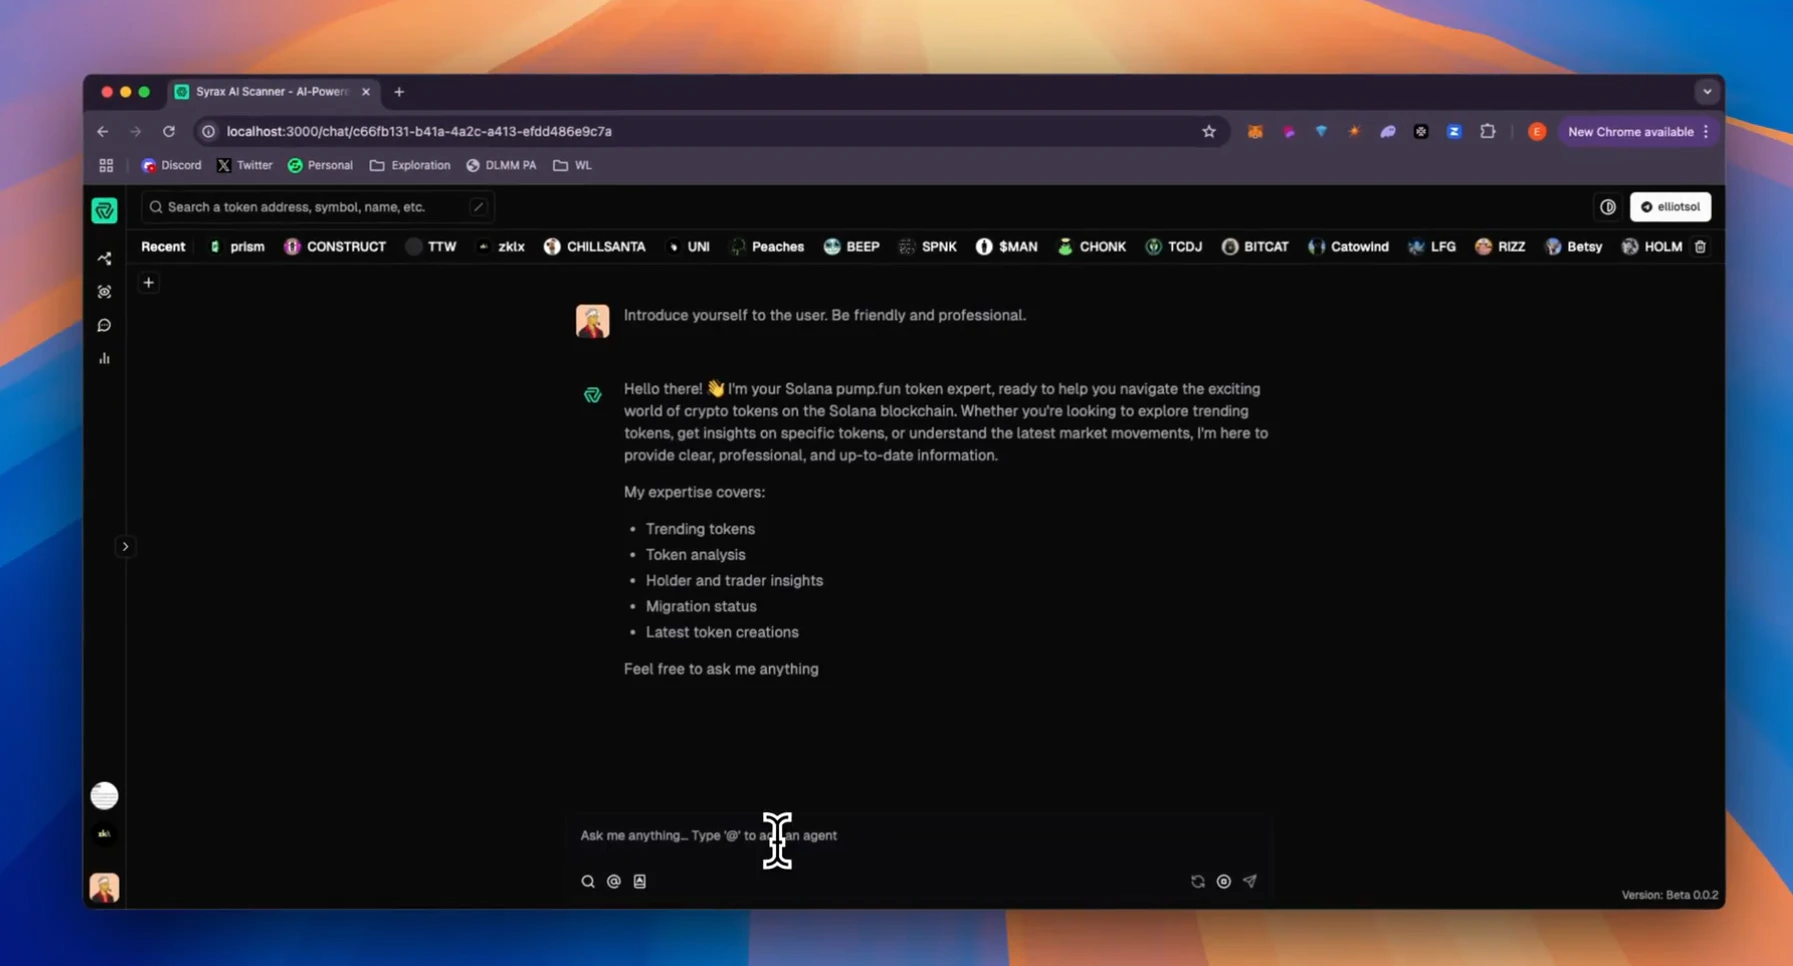Click the @ mention agent icon

(x=614, y=881)
